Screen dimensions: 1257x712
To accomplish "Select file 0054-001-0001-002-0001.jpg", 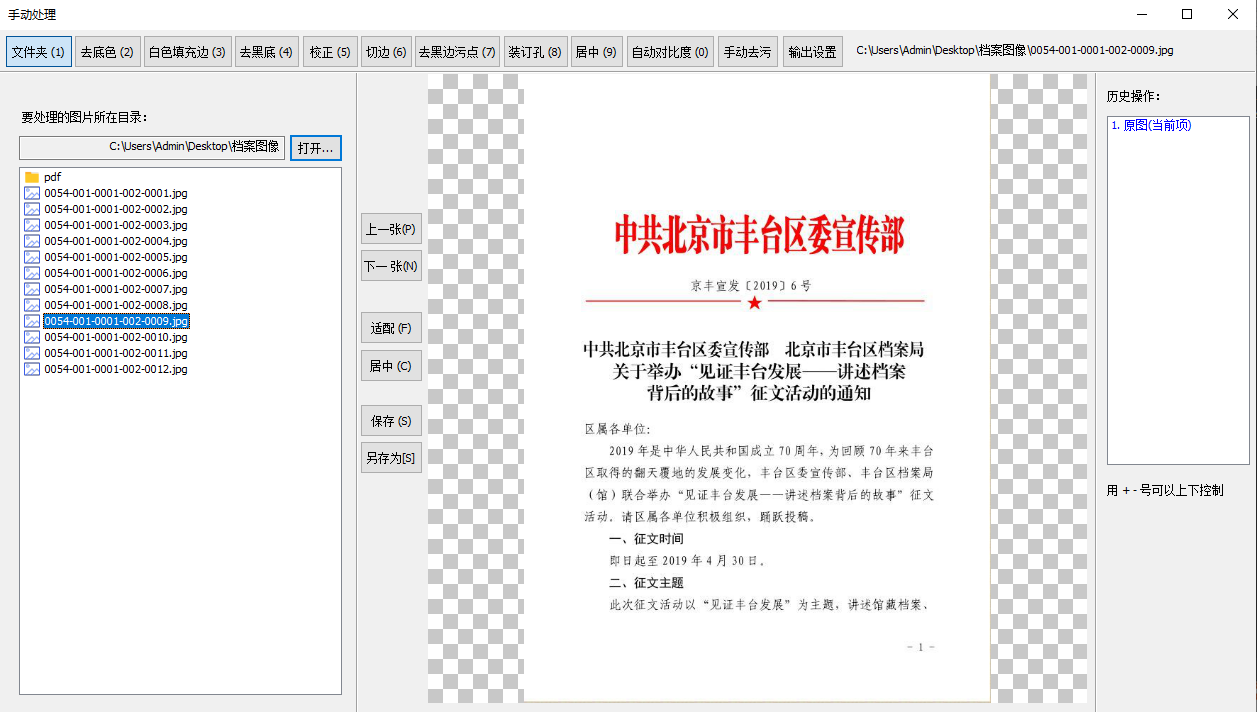I will (115, 193).
